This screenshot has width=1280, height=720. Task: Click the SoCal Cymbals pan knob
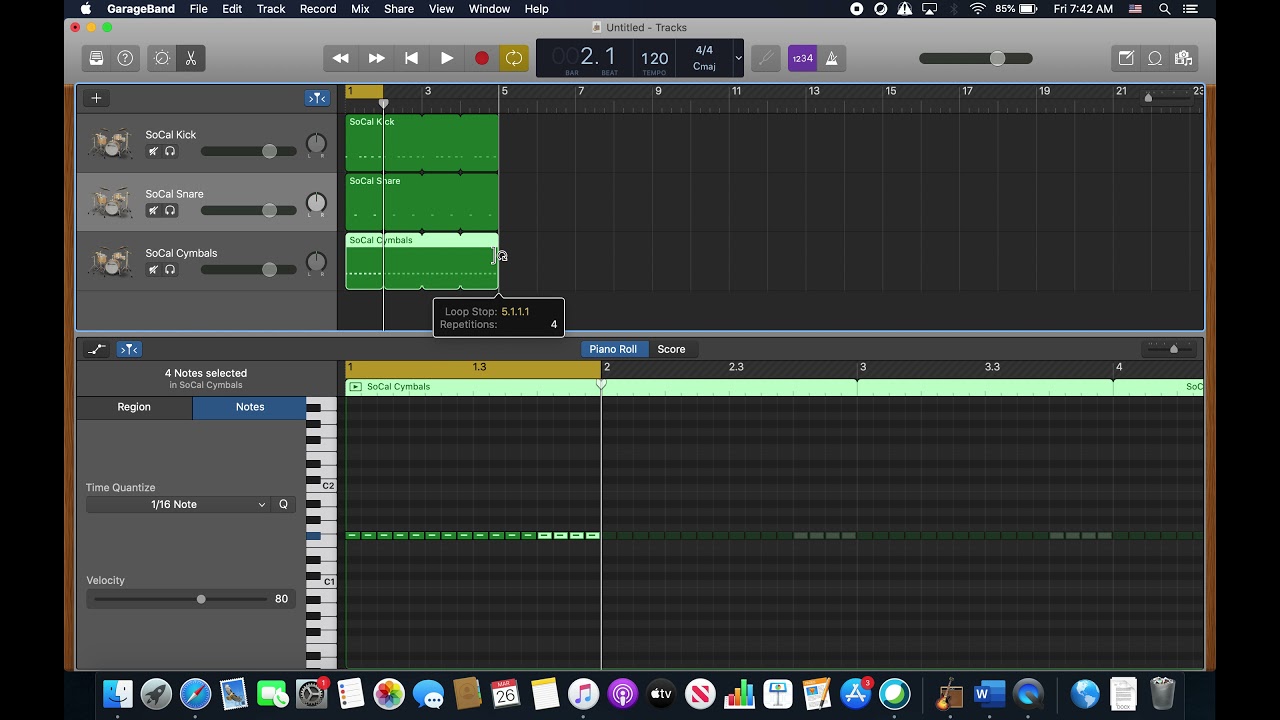click(x=316, y=262)
